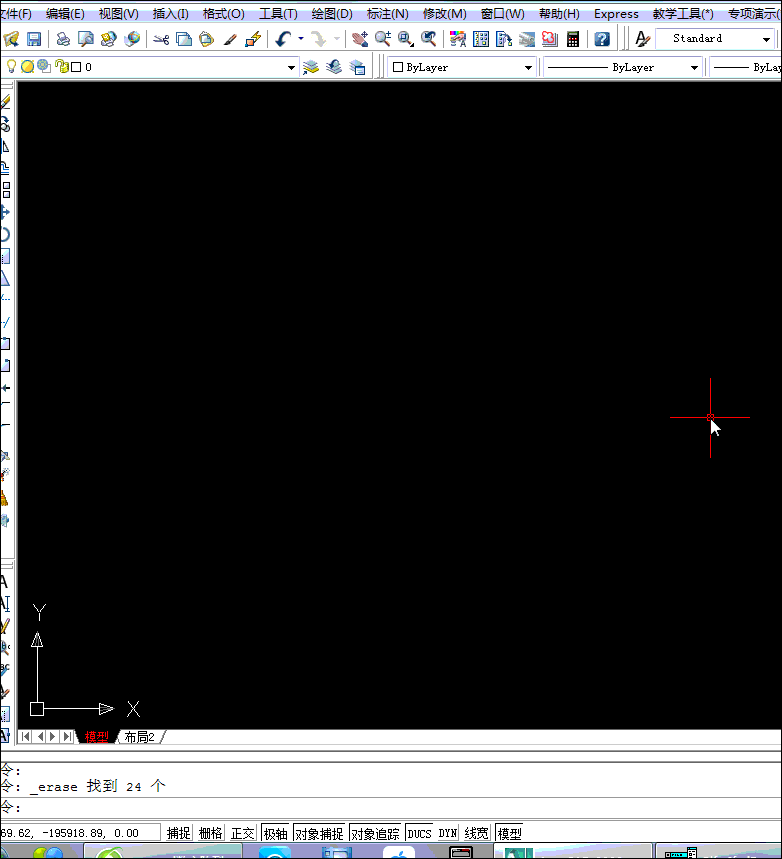Open the ByLayer linetype dropdown
Viewport: 782px width, 859px height.
694,68
